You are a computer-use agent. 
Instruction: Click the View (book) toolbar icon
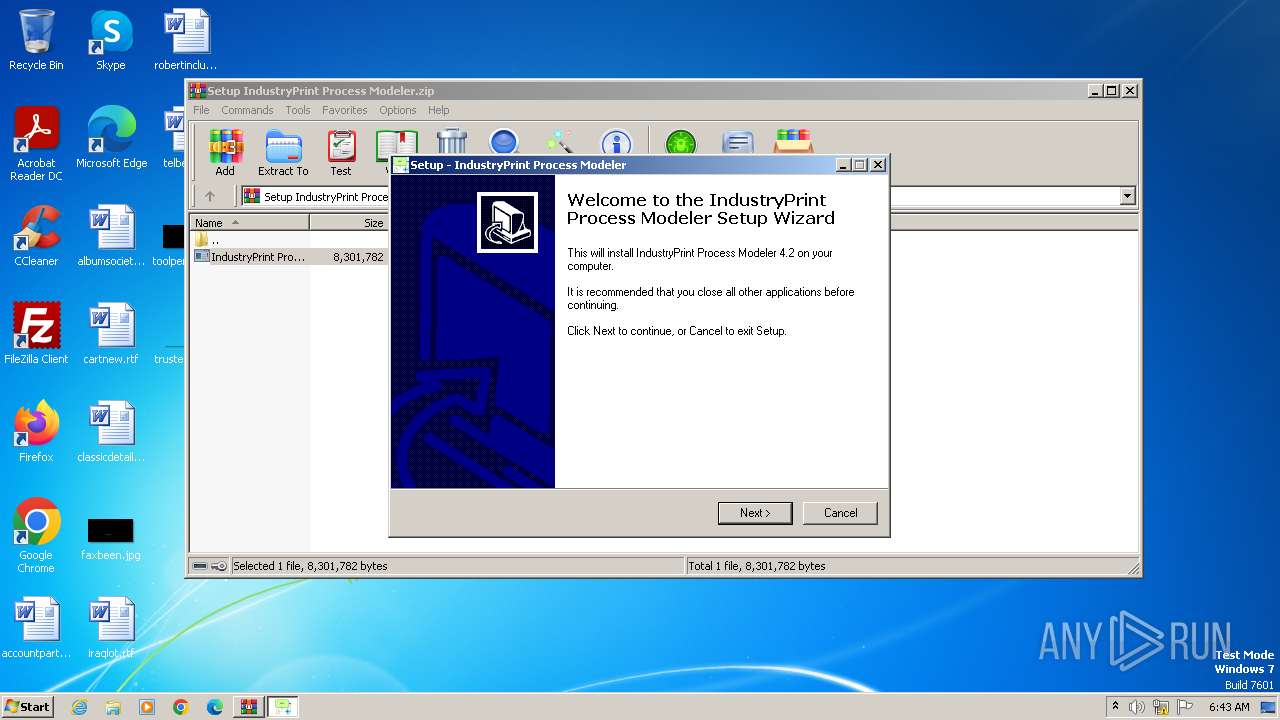coord(396,142)
